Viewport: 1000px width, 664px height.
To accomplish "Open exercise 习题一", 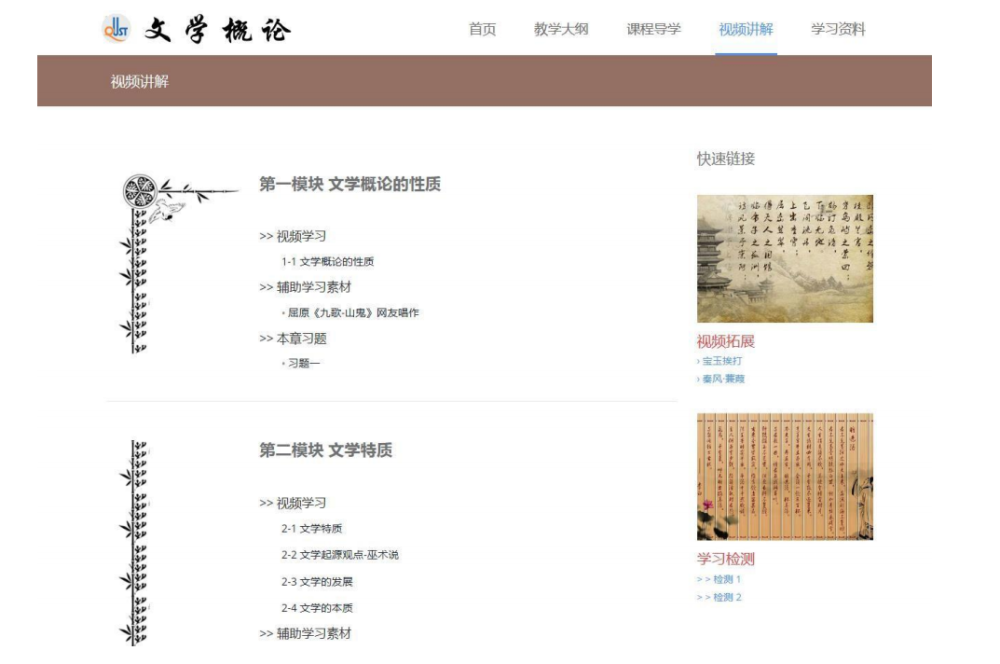I will click(x=304, y=363).
